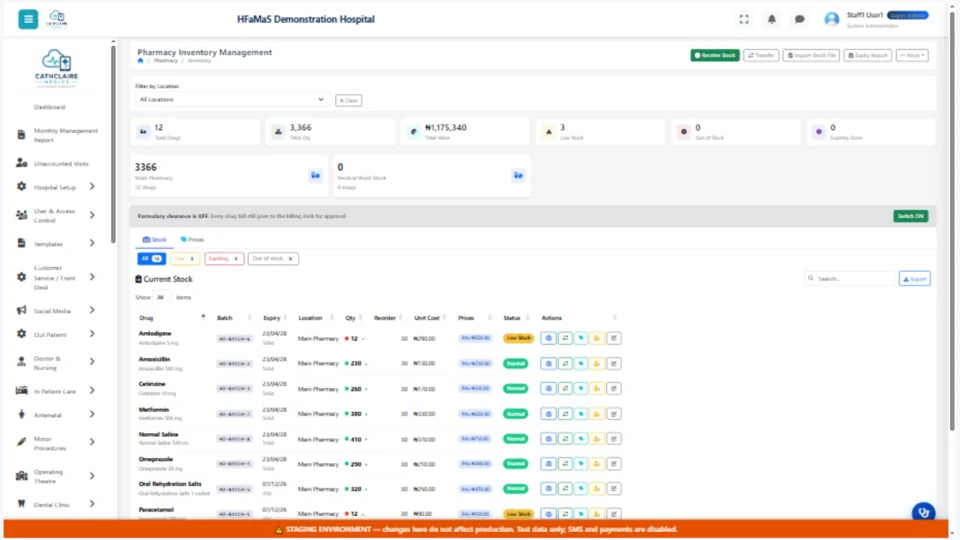Focus the stock search field
The height and width of the screenshot is (540, 960).
(x=850, y=279)
